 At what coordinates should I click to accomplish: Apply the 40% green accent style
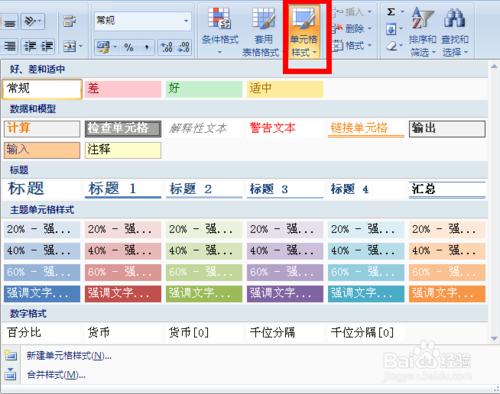coord(204,251)
